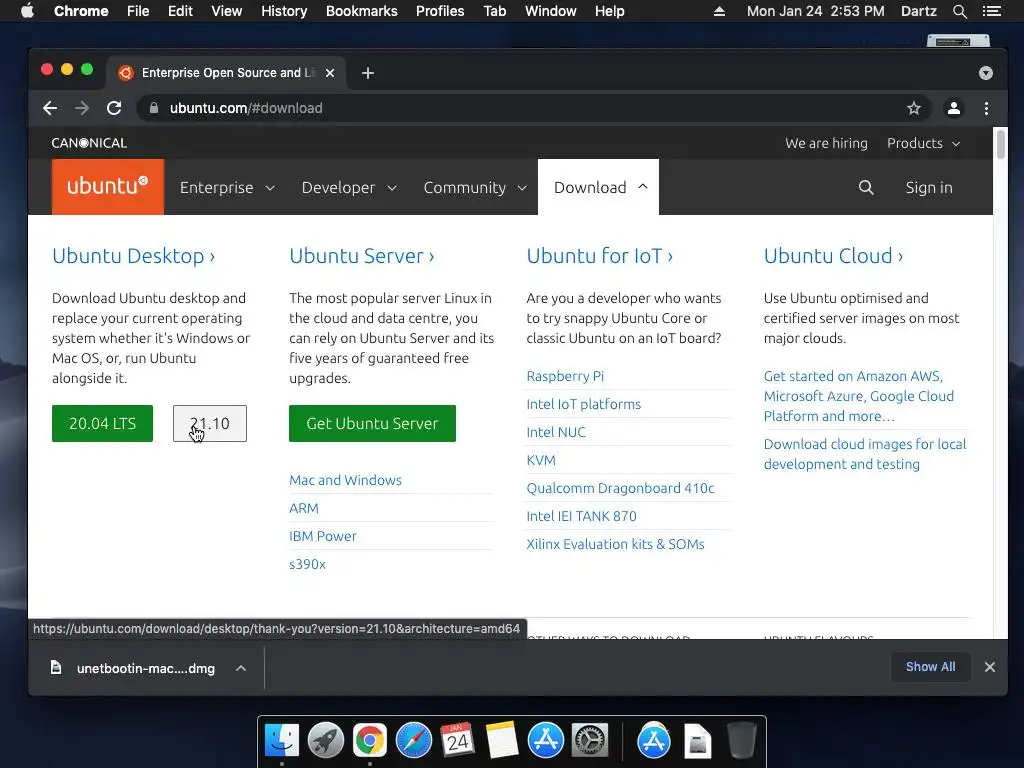Viewport: 1024px width, 768px height.
Task: Open the Bookmarks menu
Action: click(x=361, y=11)
